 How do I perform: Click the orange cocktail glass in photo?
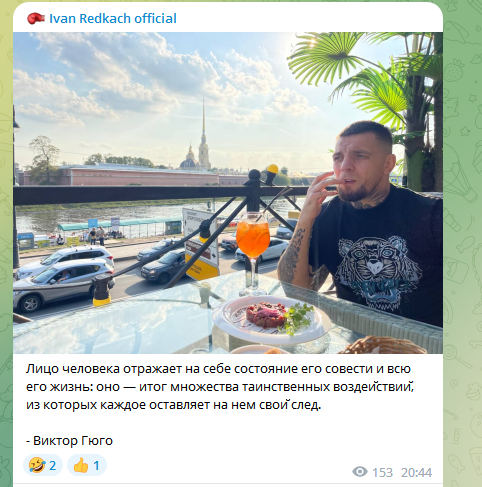point(252,253)
